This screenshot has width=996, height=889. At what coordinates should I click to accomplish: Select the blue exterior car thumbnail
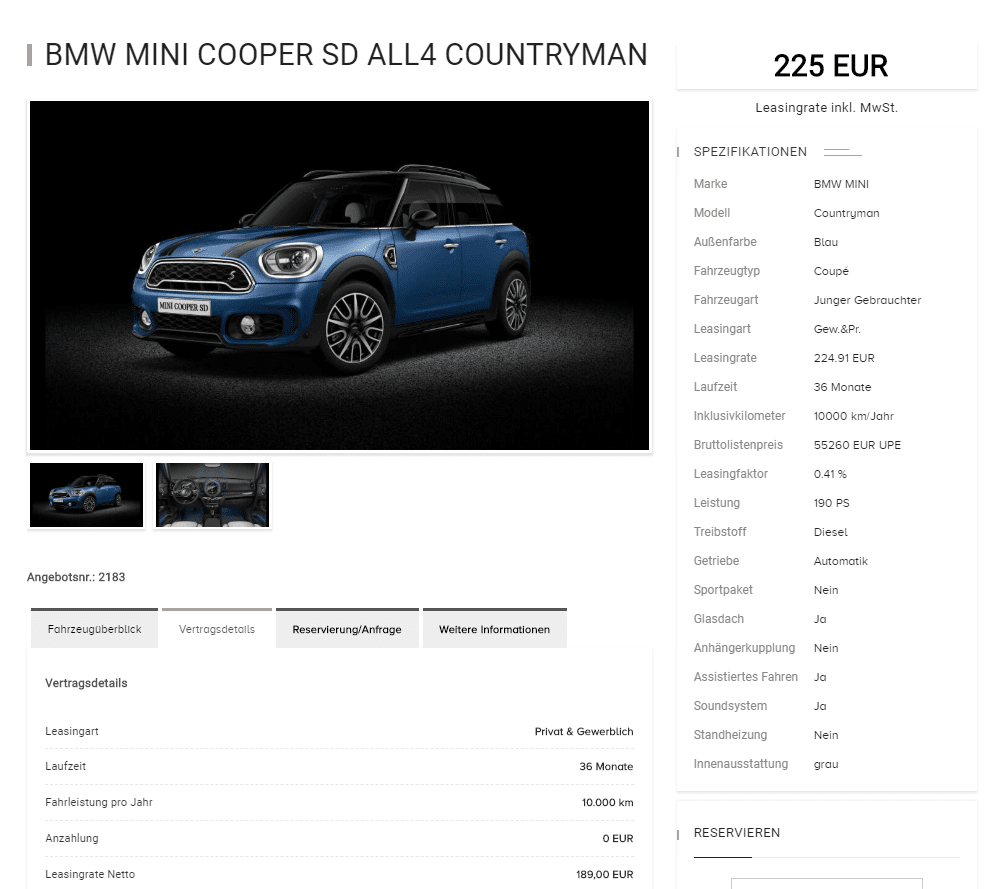coord(86,495)
